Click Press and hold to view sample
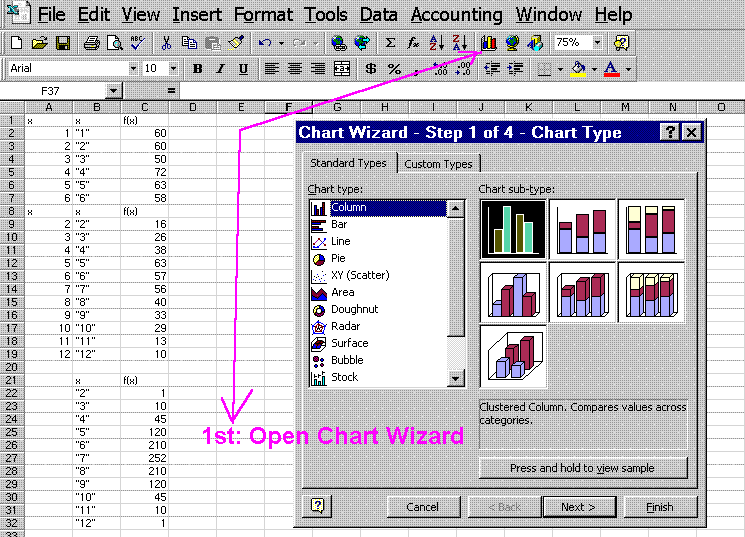 pos(583,468)
